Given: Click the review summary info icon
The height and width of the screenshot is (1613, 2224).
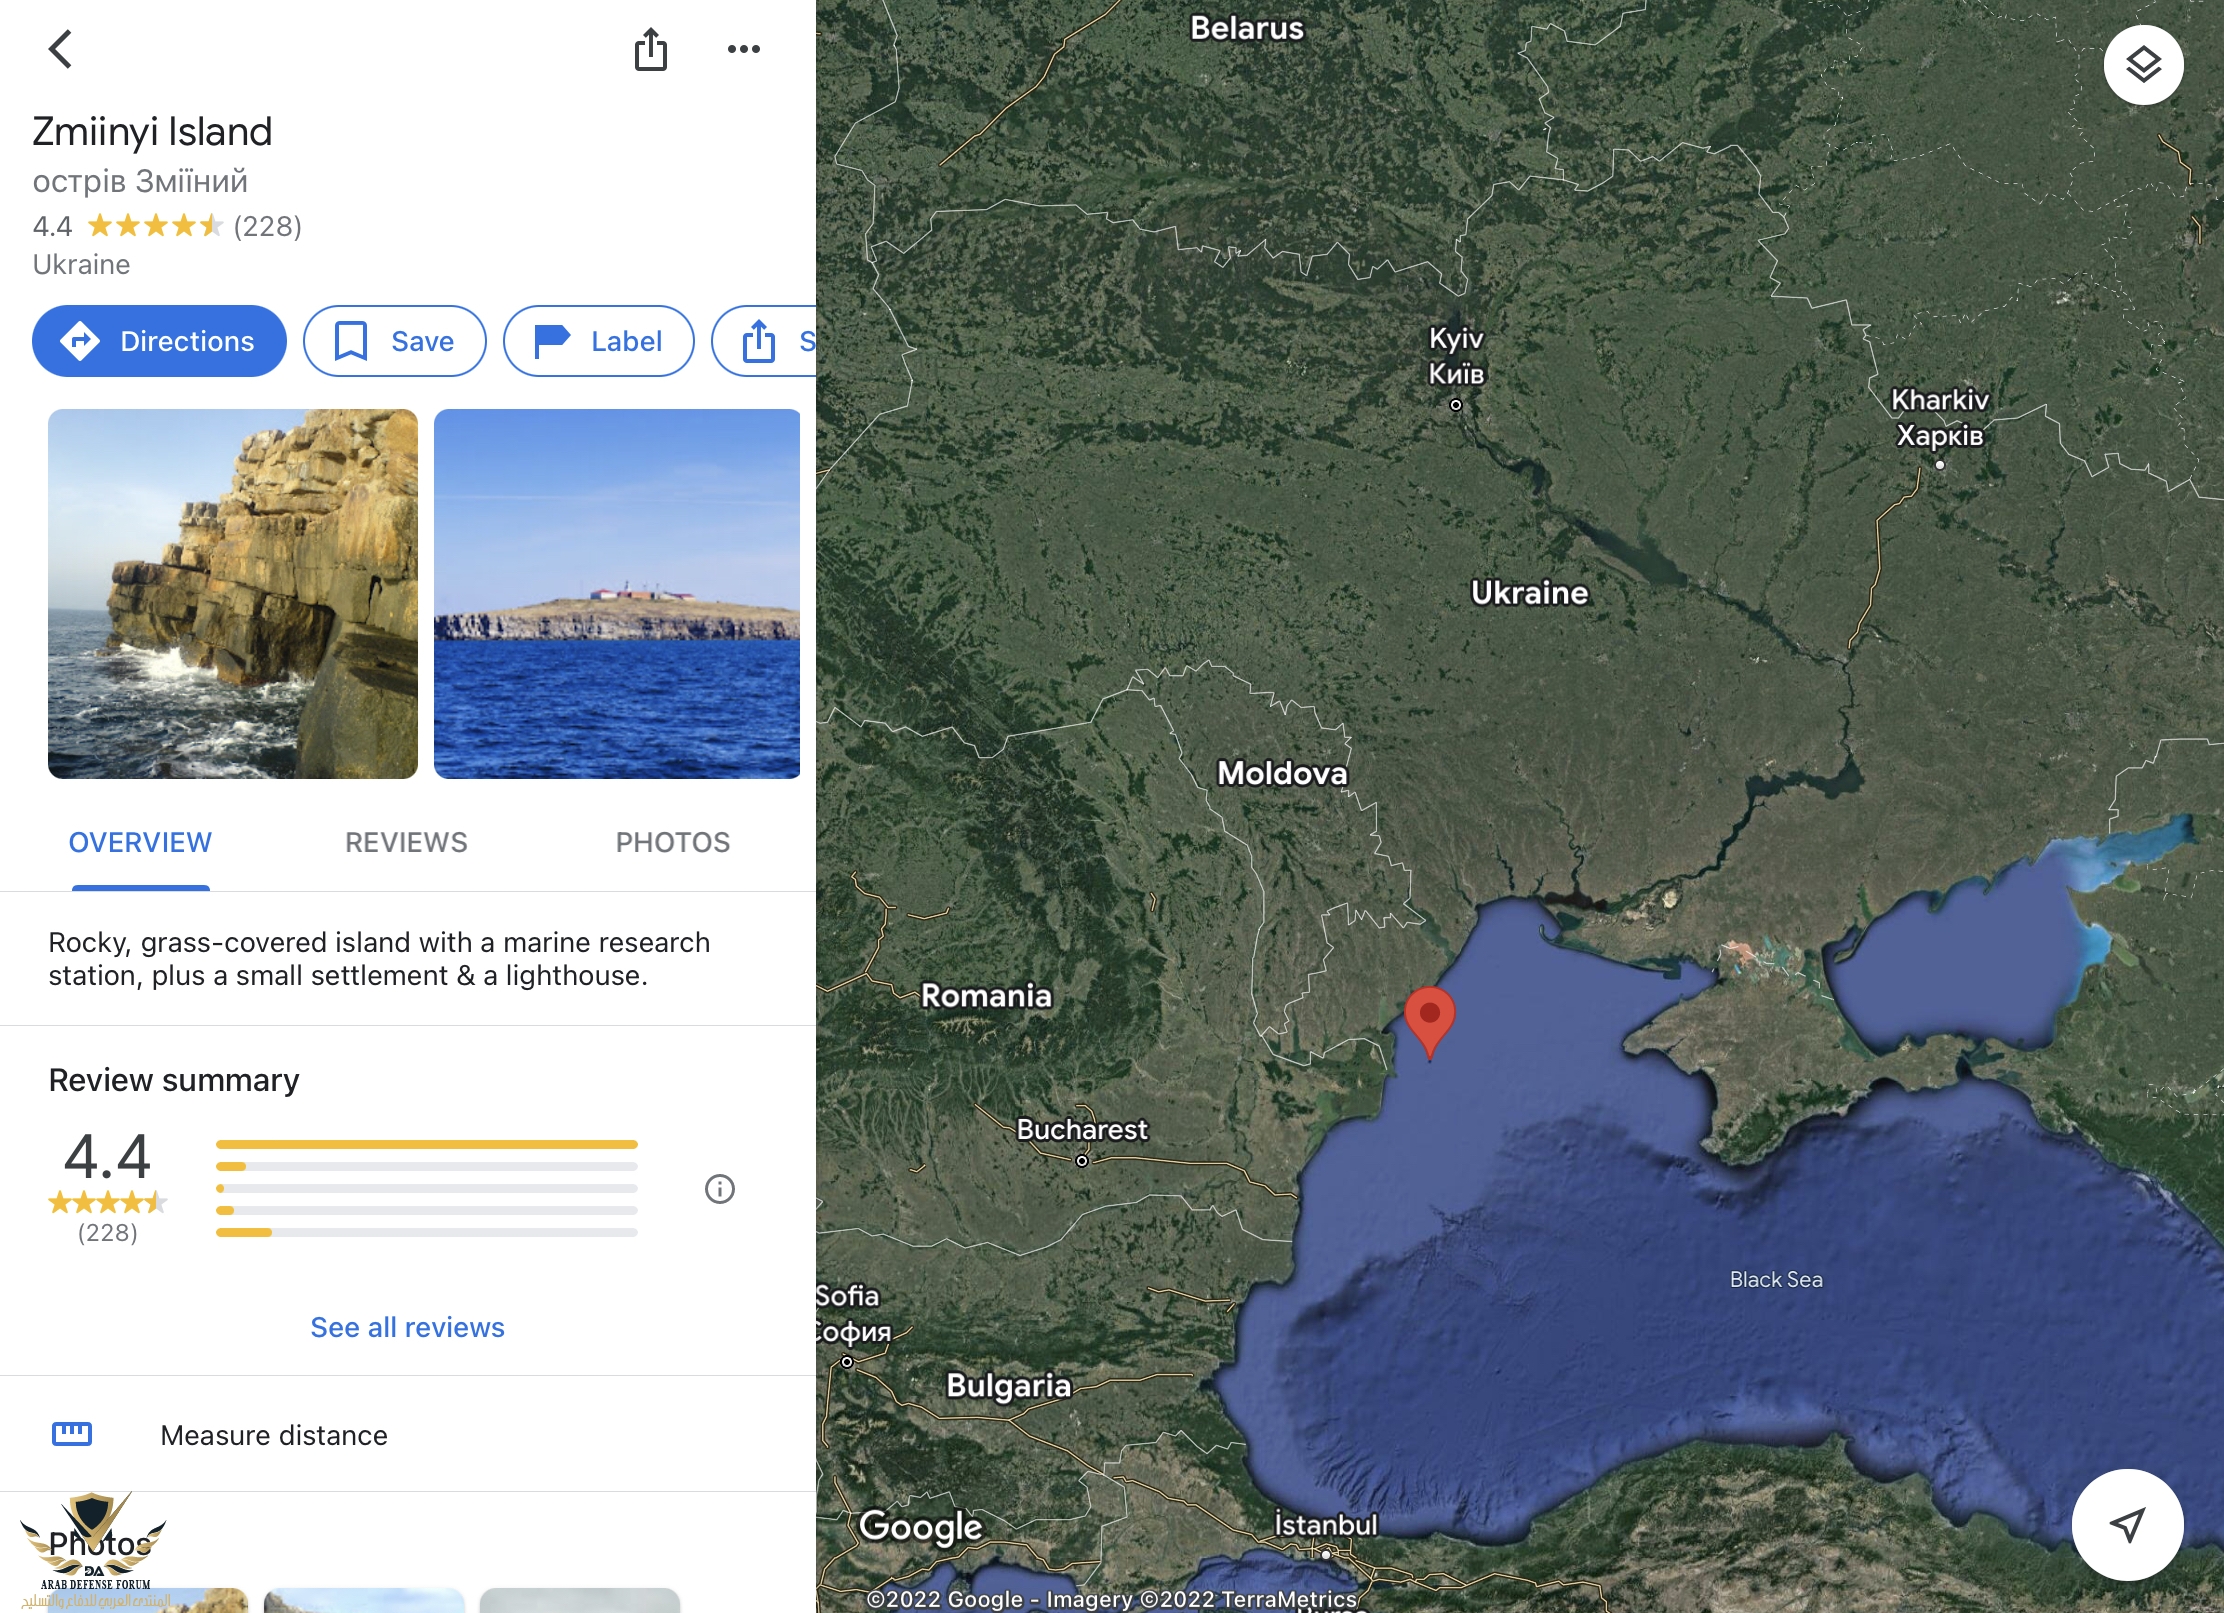Looking at the screenshot, I should pyautogui.click(x=720, y=1189).
